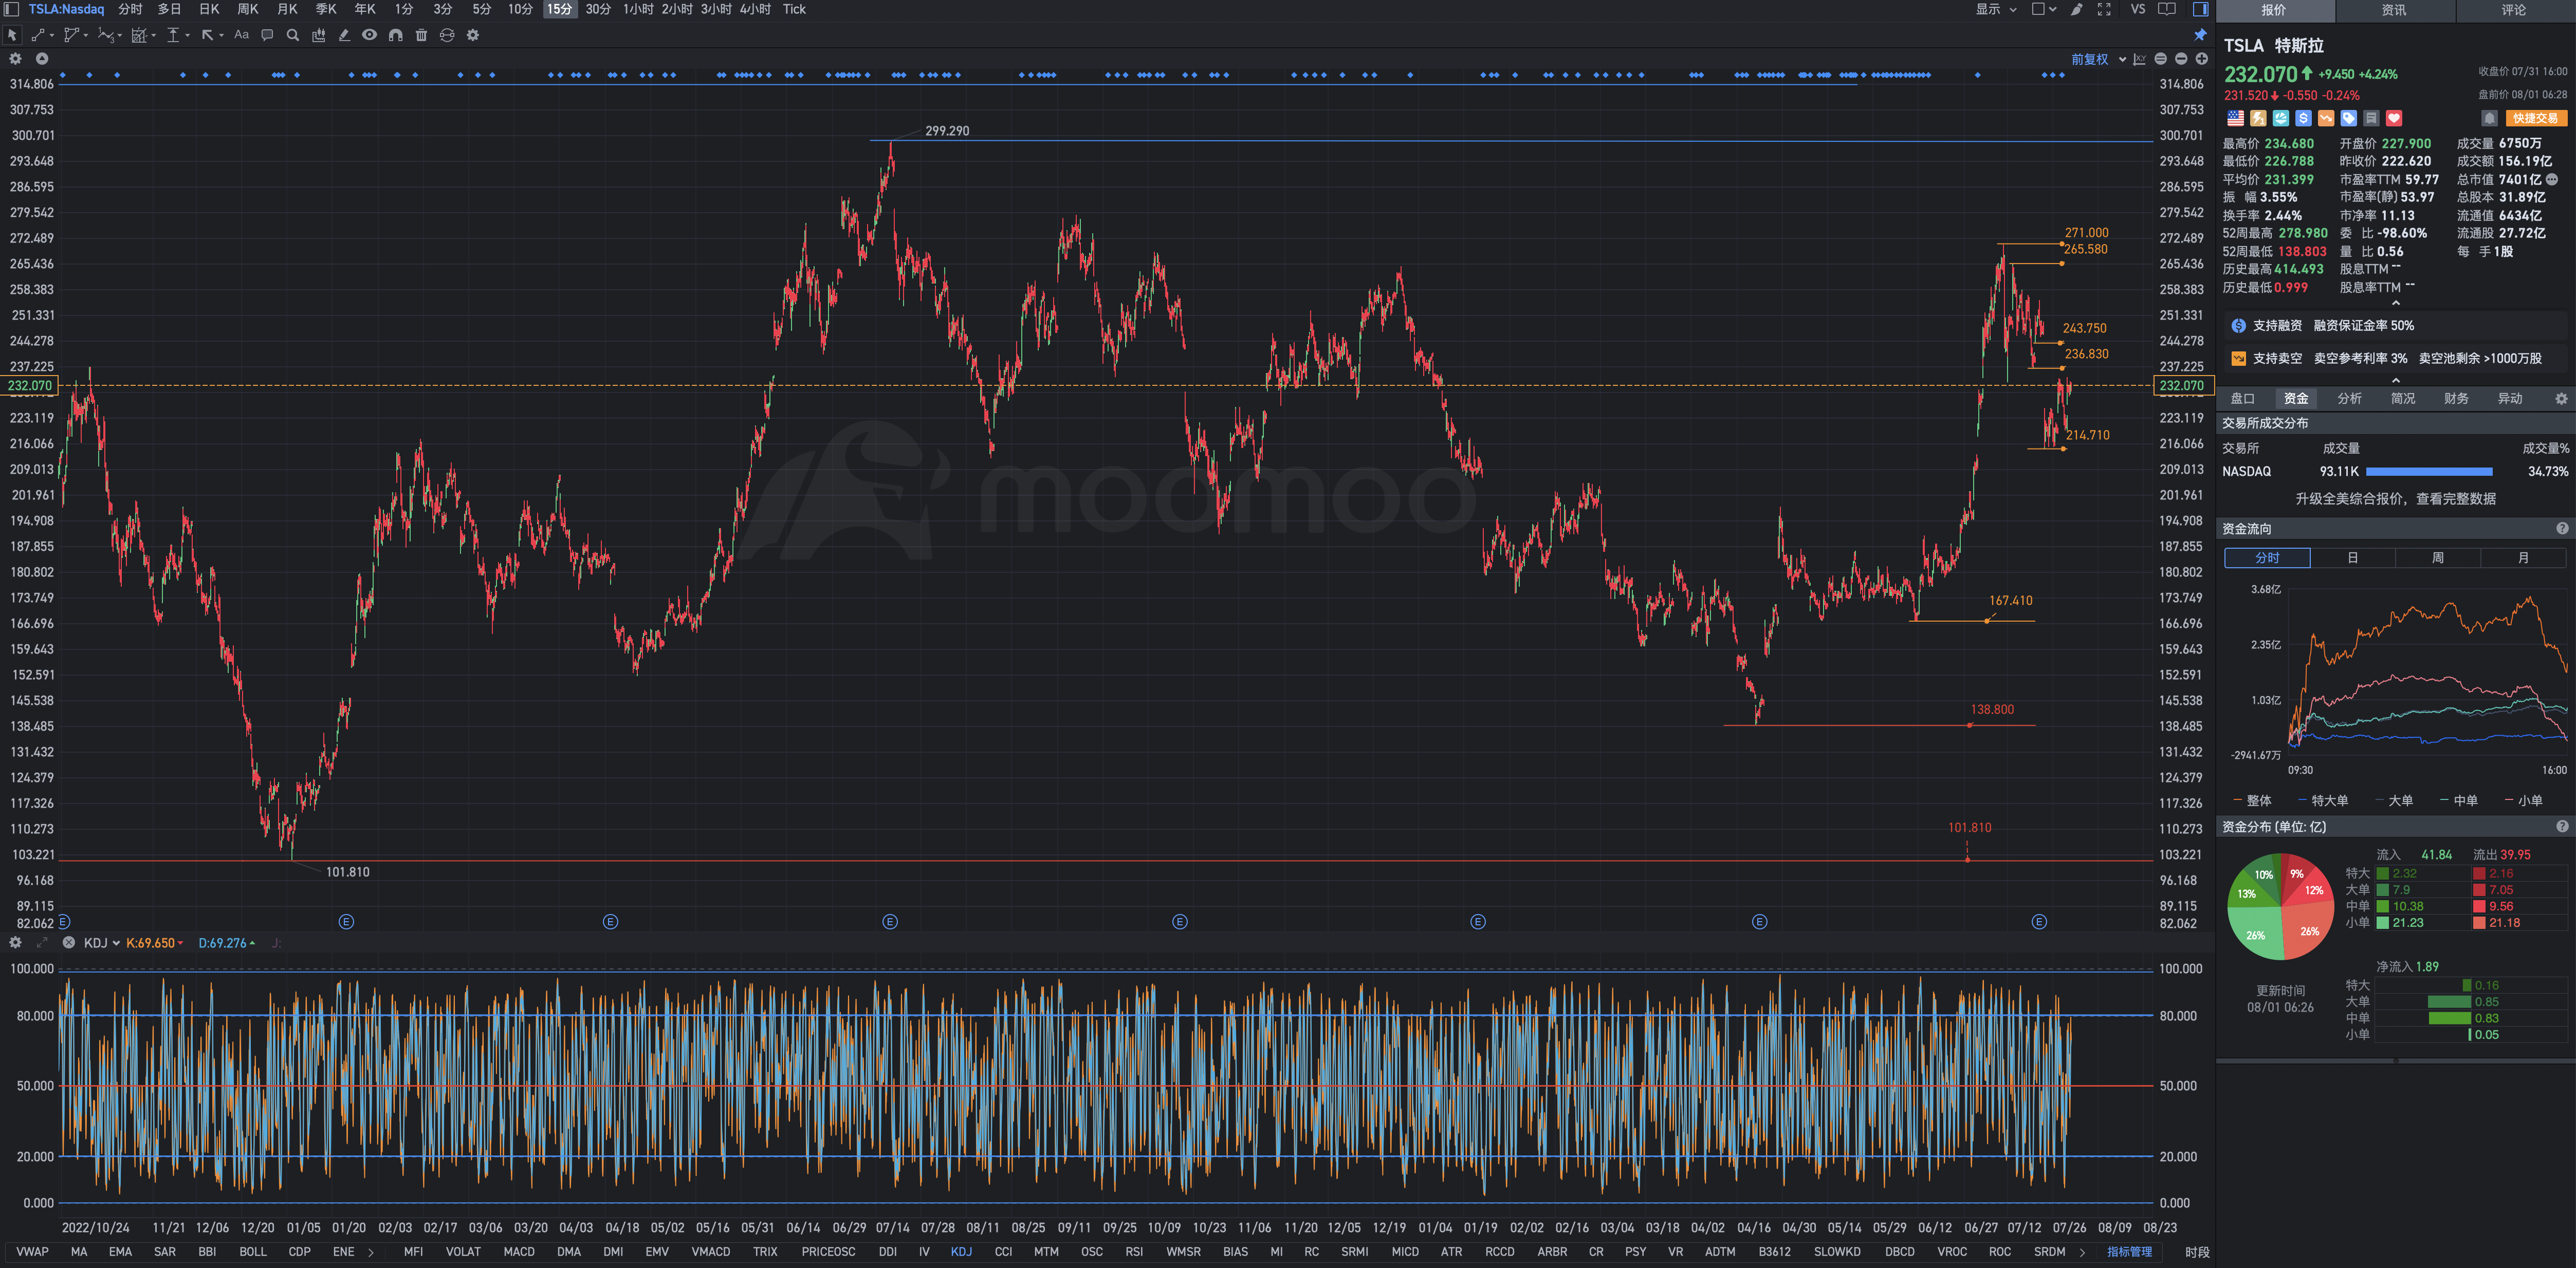
Task: Toggle the left sidebar panel icon
Action: point(12,9)
